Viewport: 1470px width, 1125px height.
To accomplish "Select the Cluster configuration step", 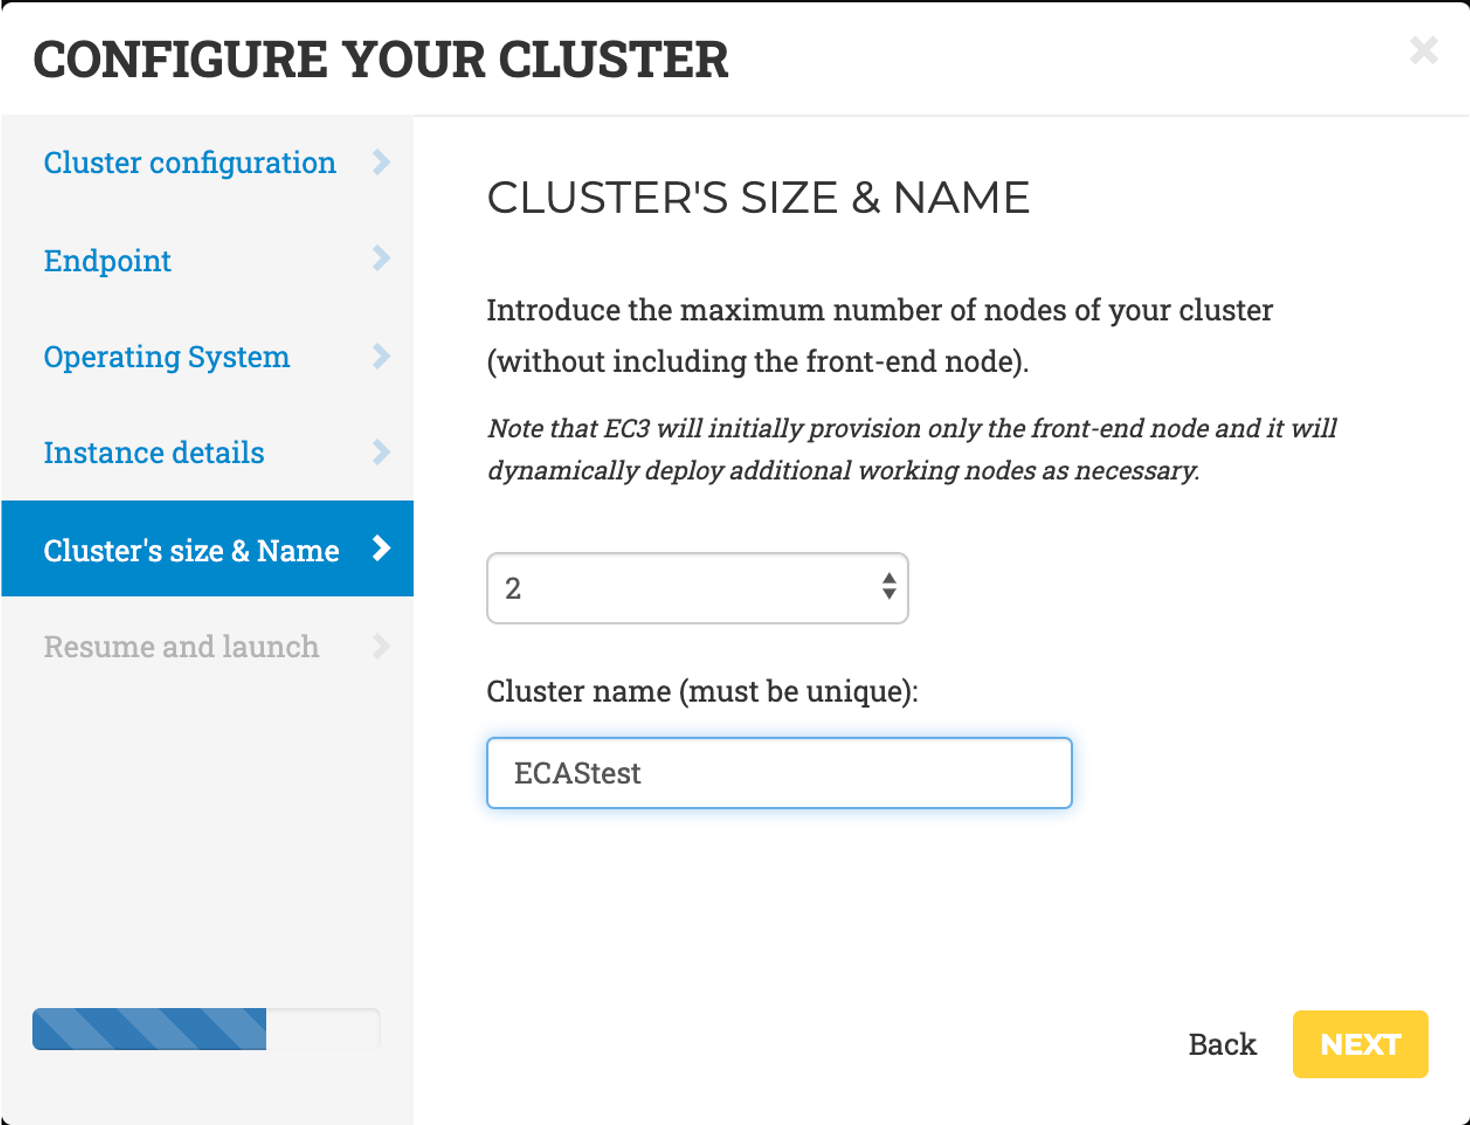I will (x=189, y=163).
